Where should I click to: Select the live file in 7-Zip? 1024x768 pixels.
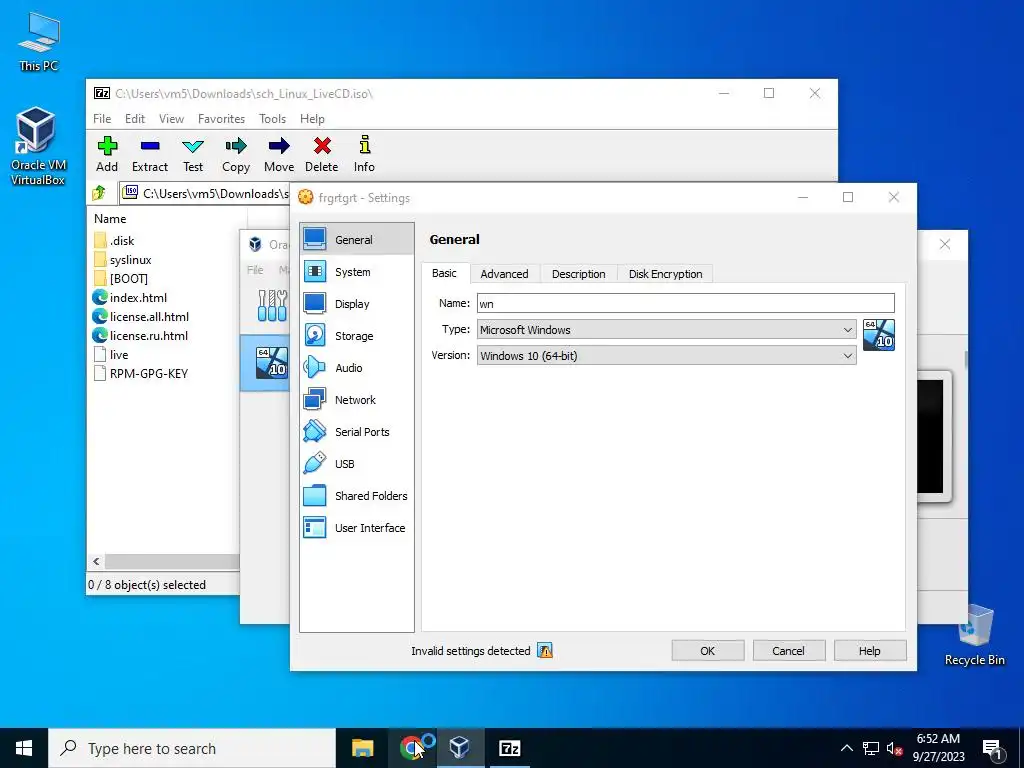pos(111,354)
